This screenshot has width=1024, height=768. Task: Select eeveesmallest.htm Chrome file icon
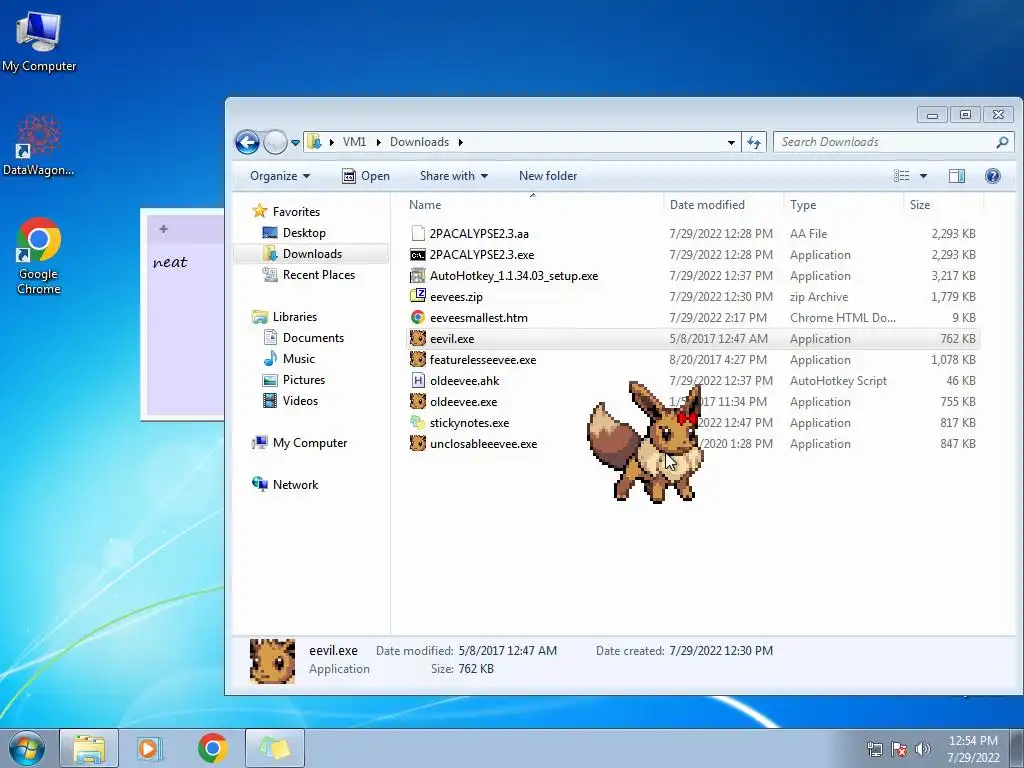418,317
